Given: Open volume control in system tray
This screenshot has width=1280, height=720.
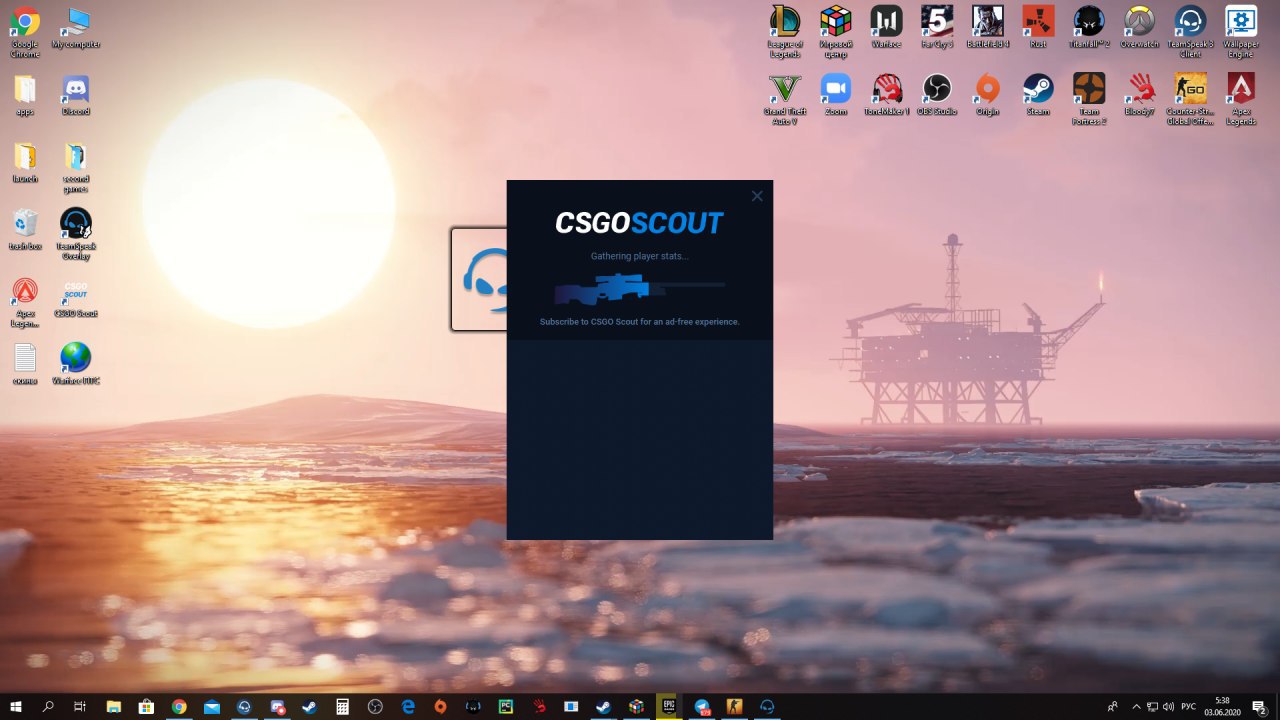Looking at the screenshot, I should (x=1168, y=706).
